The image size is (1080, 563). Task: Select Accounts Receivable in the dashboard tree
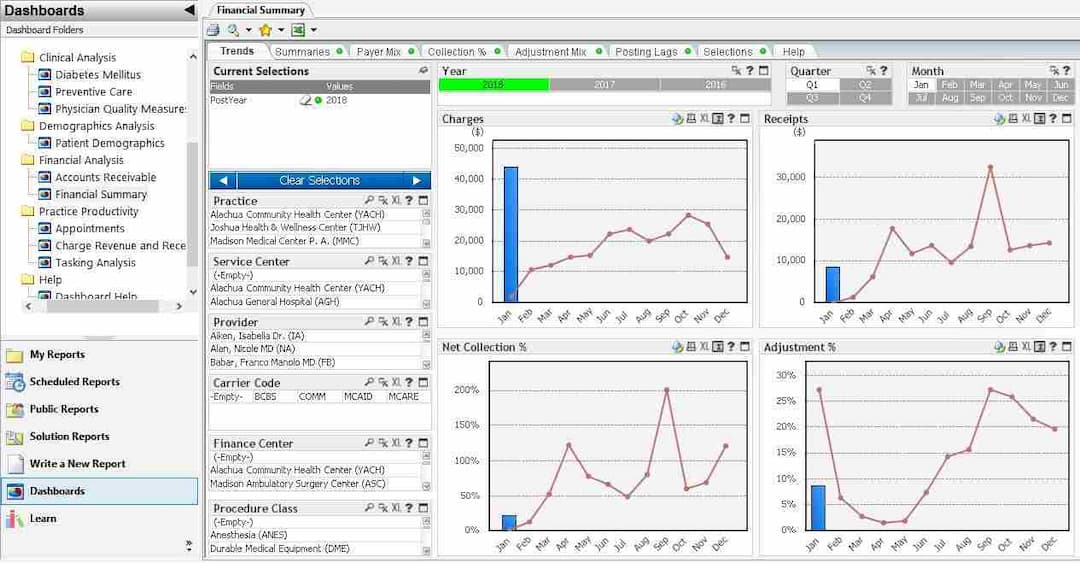point(105,177)
